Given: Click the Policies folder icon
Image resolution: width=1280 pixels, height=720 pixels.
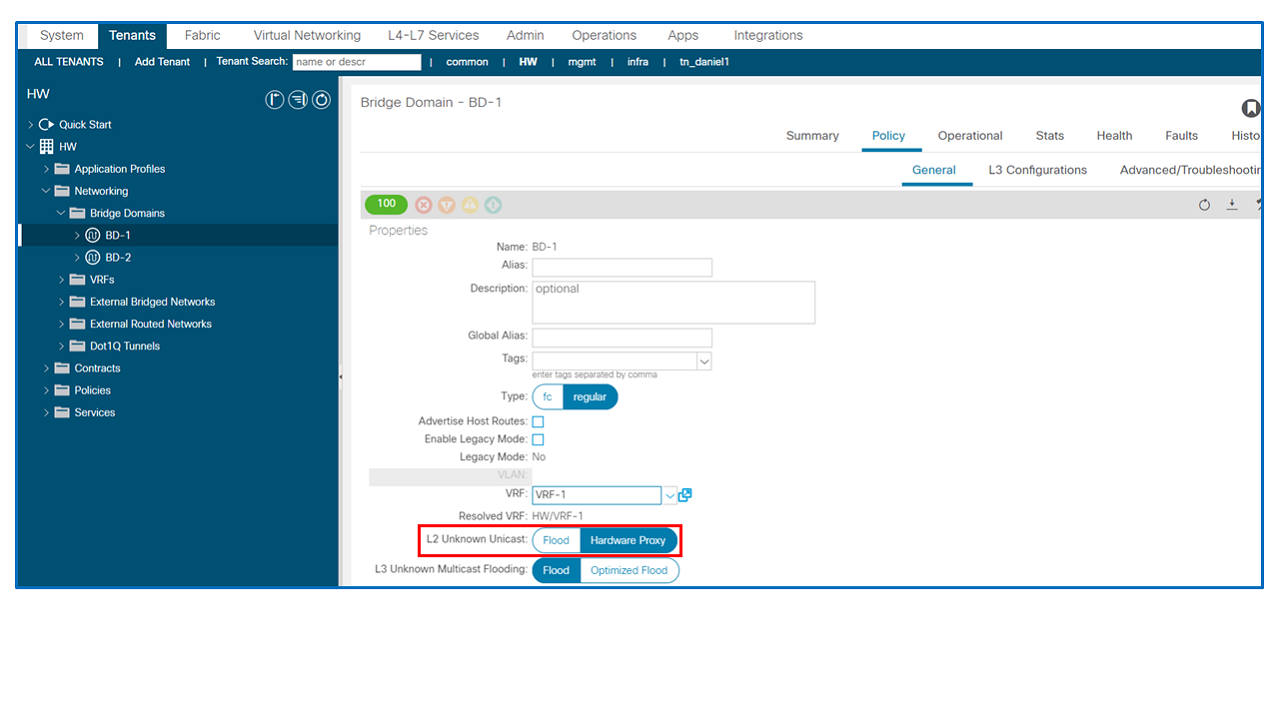Looking at the screenshot, I should (62, 390).
